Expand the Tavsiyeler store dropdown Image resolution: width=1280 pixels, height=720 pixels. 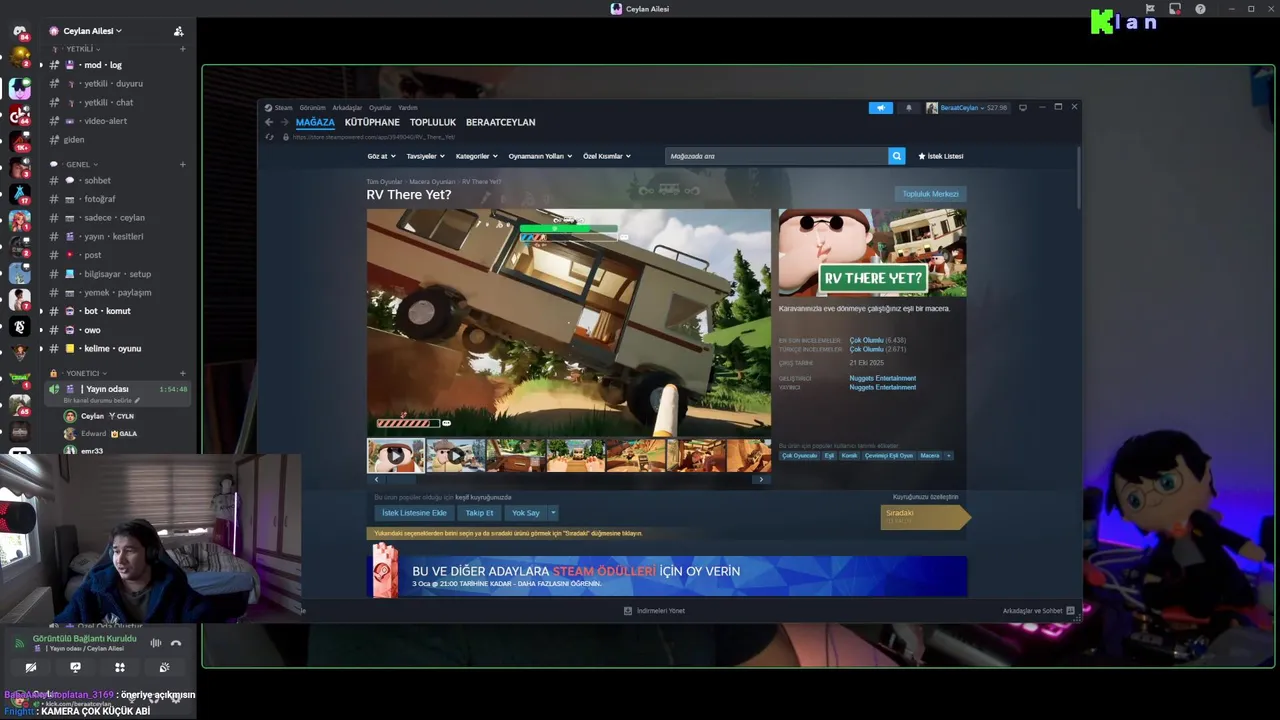click(425, 156)
